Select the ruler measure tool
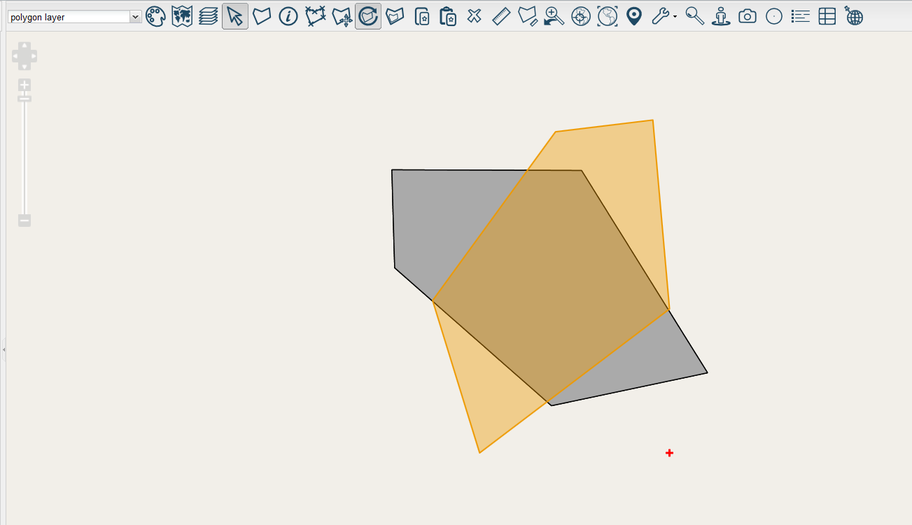 (x=501, y=16)
